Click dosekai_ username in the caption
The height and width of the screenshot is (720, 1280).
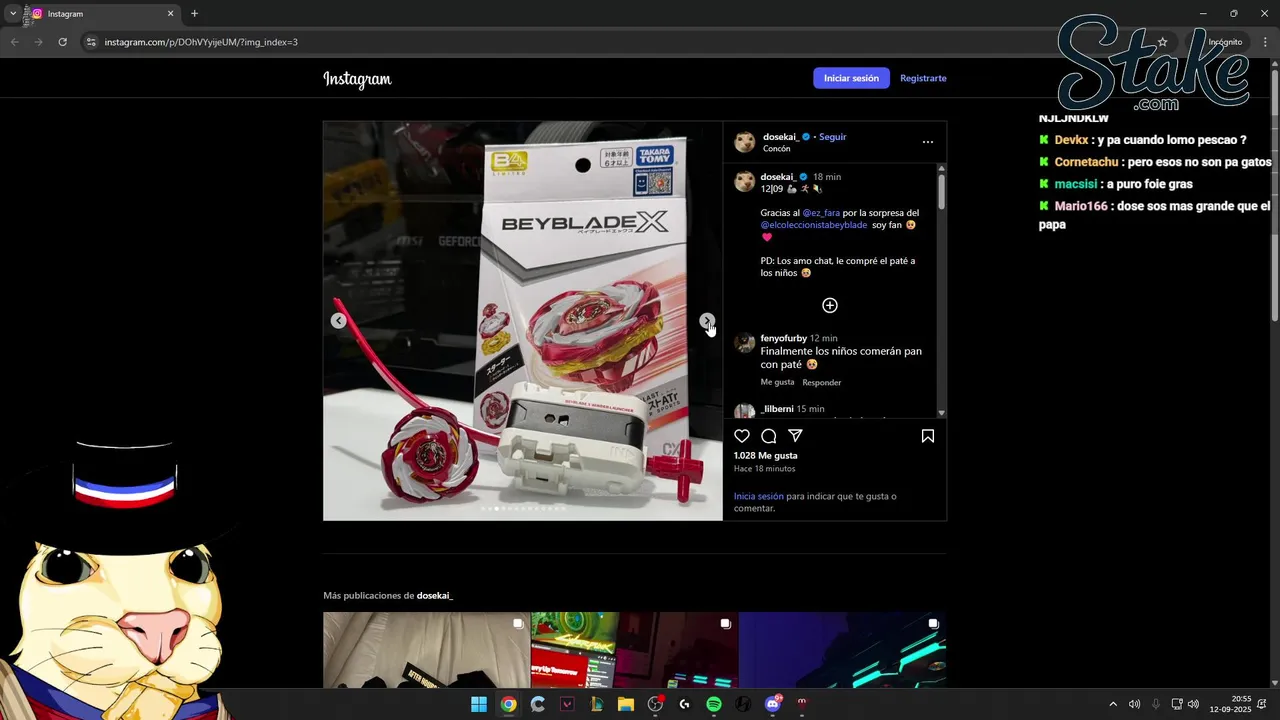tap(778, 177)
